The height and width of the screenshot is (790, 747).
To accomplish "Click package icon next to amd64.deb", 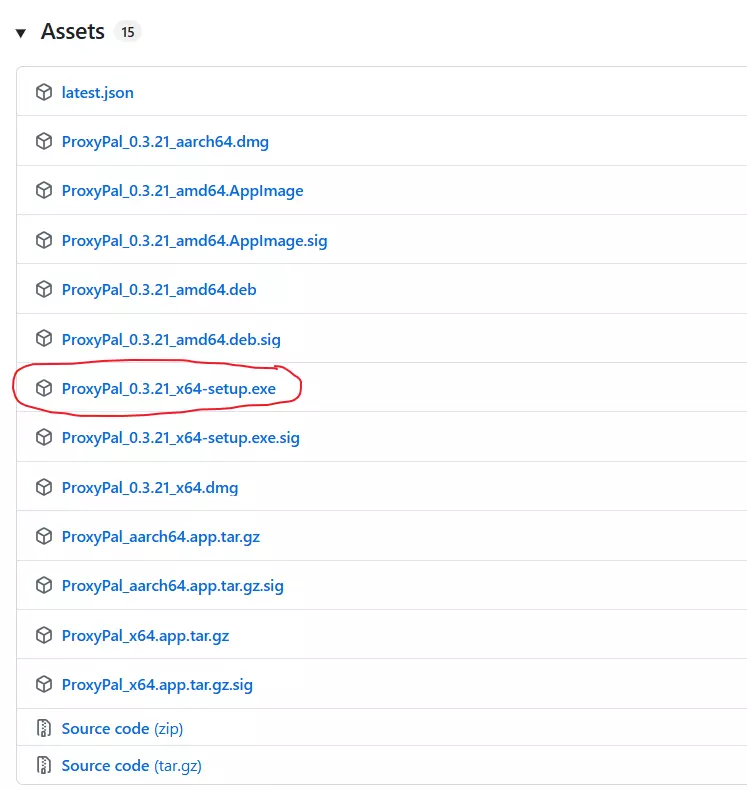I will click(43, 290).
